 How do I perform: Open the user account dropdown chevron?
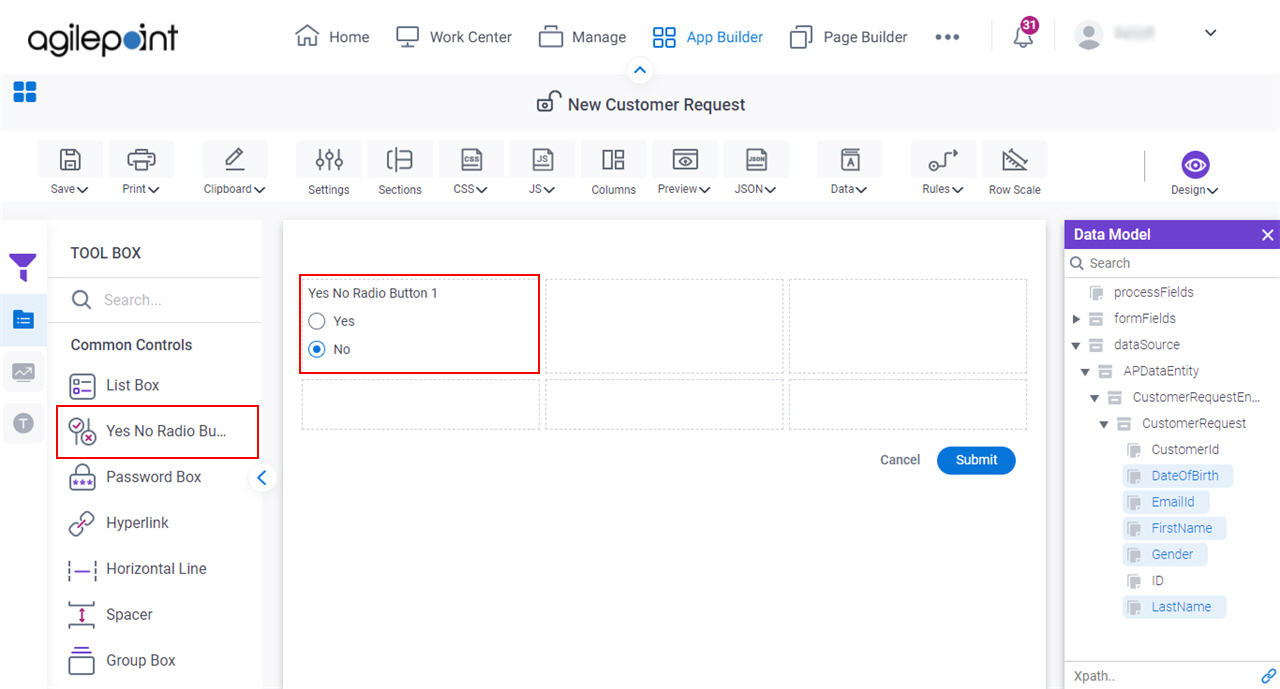(1210, 33)
